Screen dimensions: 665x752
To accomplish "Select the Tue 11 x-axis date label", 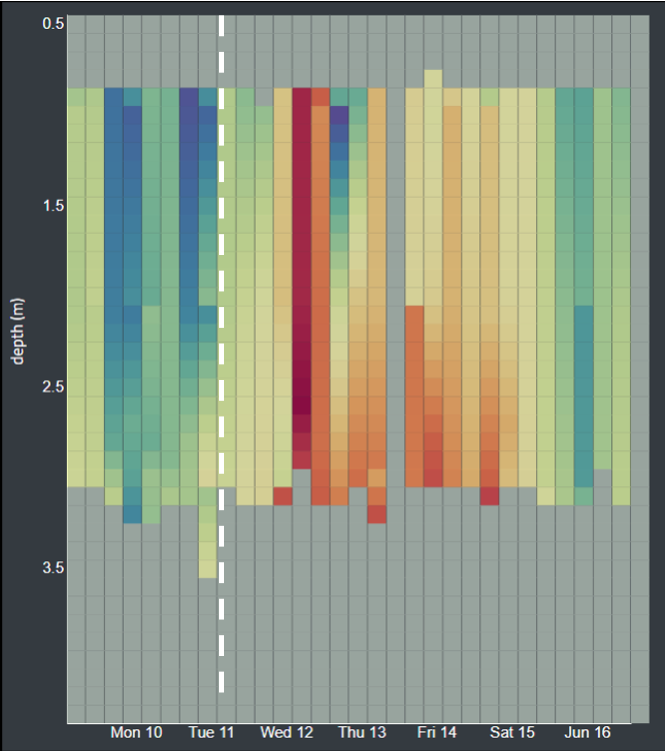I will point(212,733).
